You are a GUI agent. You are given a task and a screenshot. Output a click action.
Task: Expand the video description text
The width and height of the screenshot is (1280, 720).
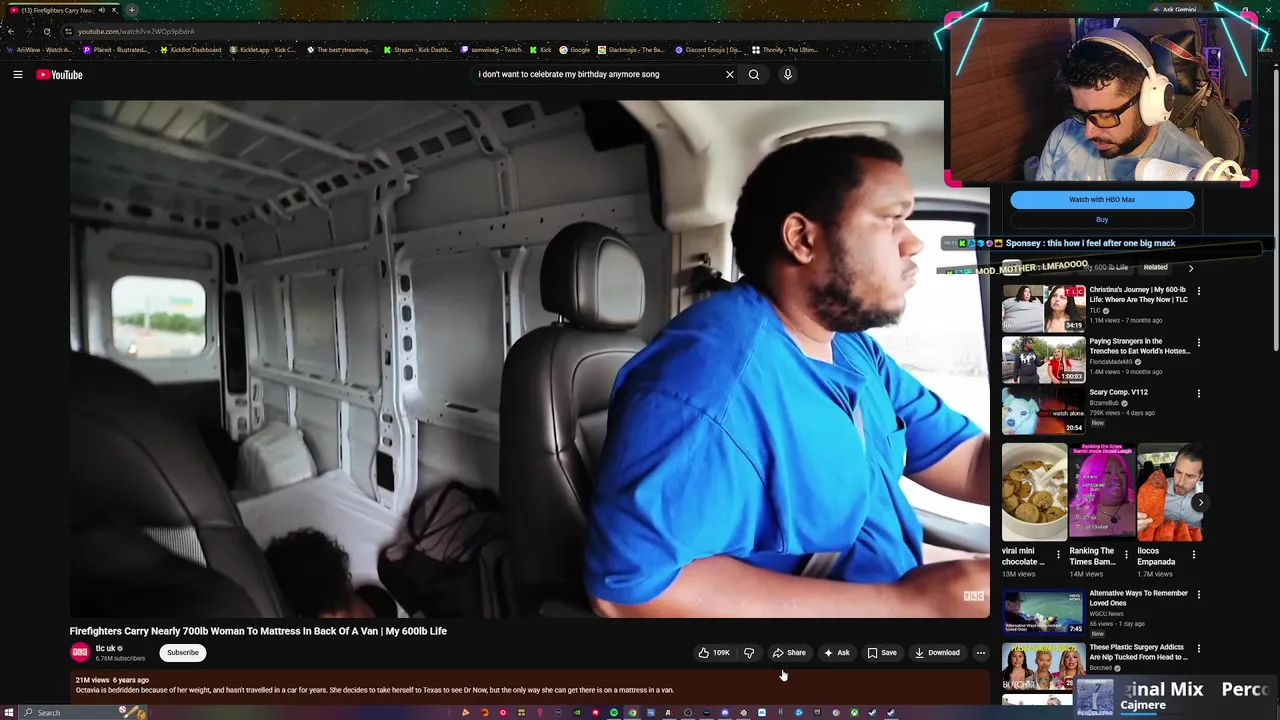click(x=375, y=690)
